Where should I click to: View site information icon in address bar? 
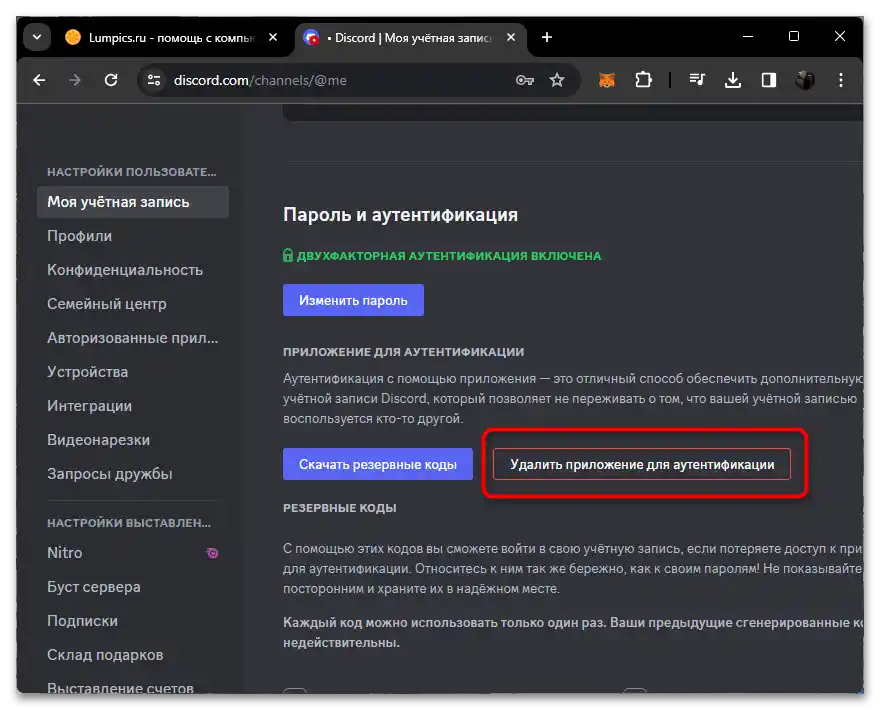tap(154, 80)
